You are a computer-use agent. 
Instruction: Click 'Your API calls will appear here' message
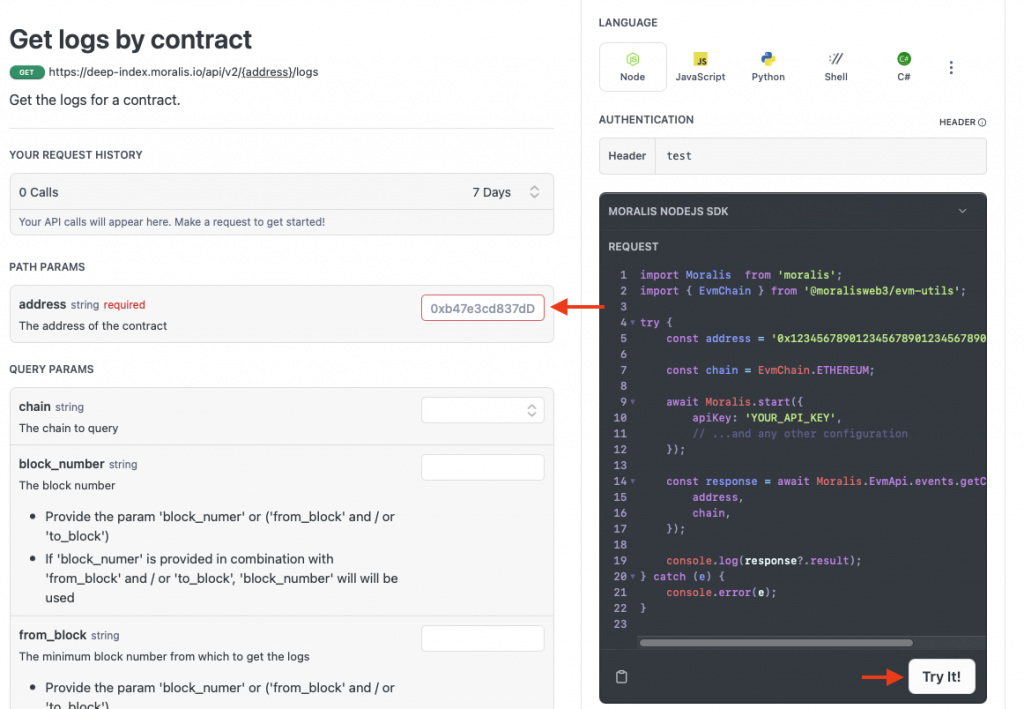tap(172, 222)
